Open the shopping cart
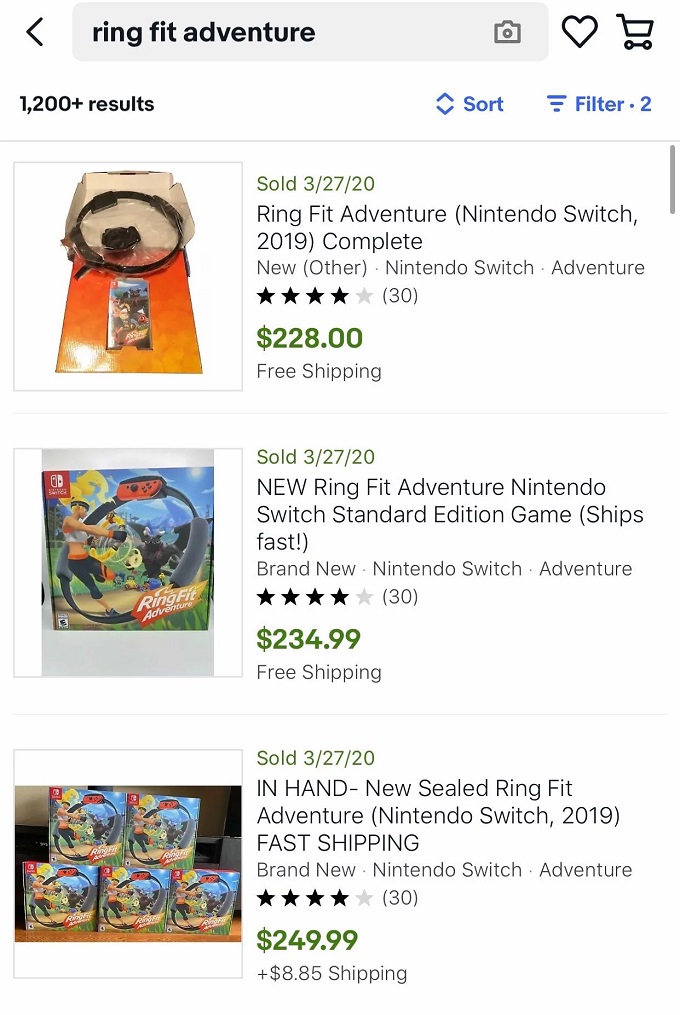 click(x=636, y=32)
